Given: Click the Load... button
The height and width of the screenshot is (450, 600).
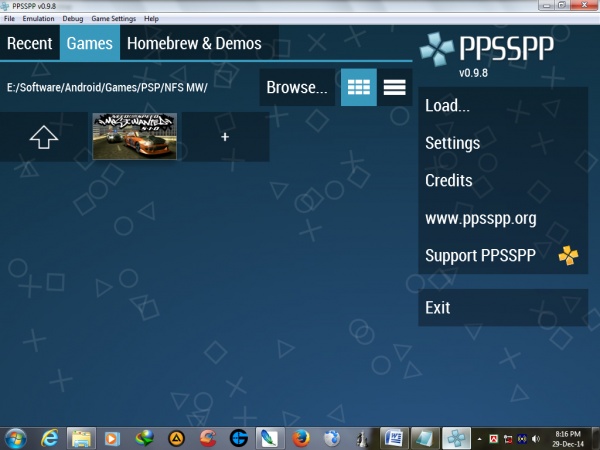Looking at the screenshot, I should [503, 106].
